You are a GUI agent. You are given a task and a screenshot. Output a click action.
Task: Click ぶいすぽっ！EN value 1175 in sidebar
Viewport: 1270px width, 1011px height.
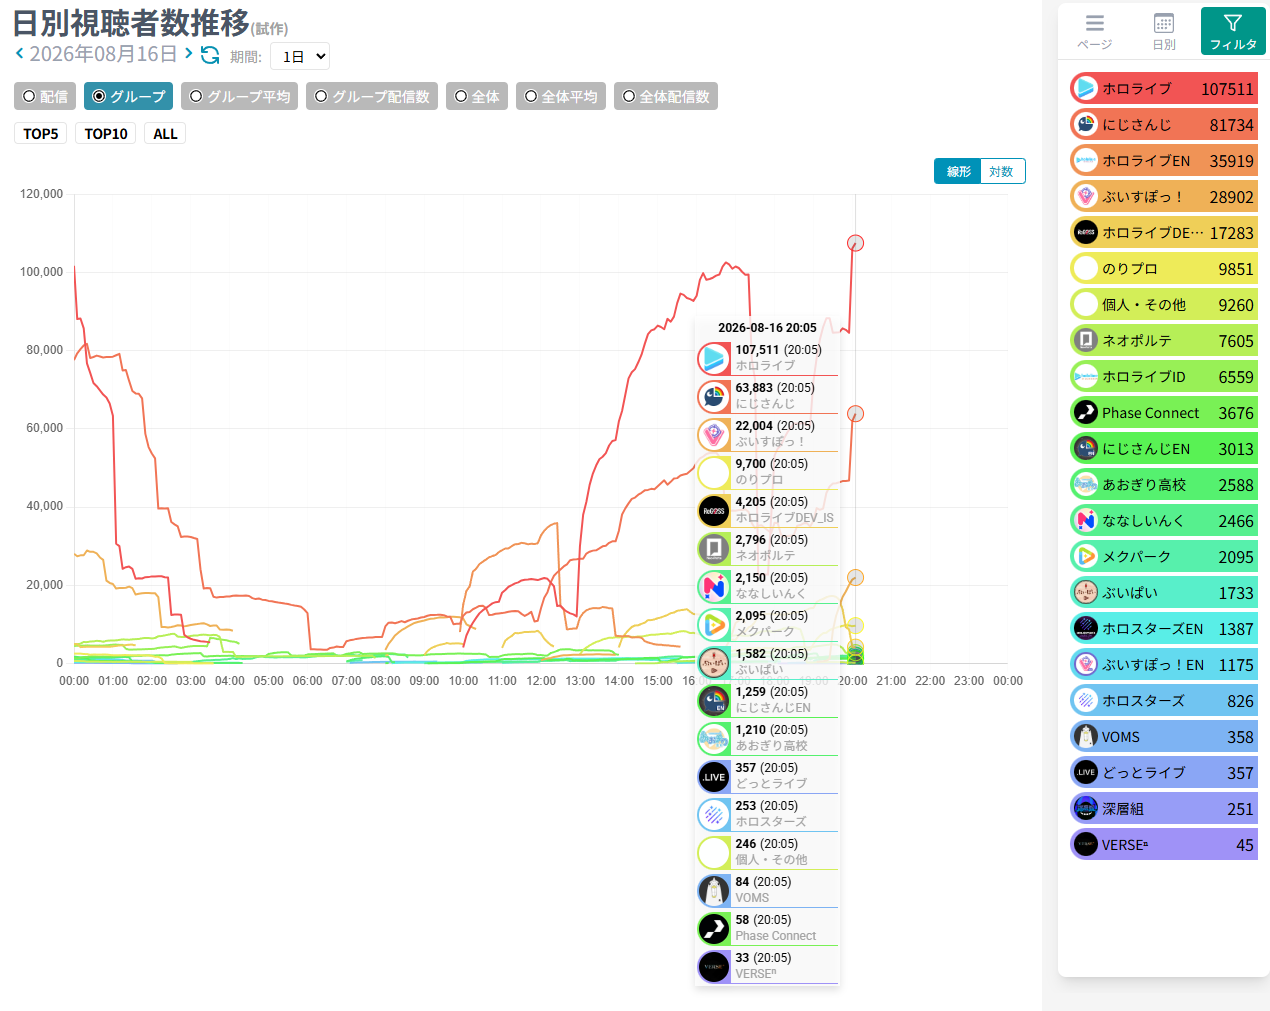[x=1236, y=665]
